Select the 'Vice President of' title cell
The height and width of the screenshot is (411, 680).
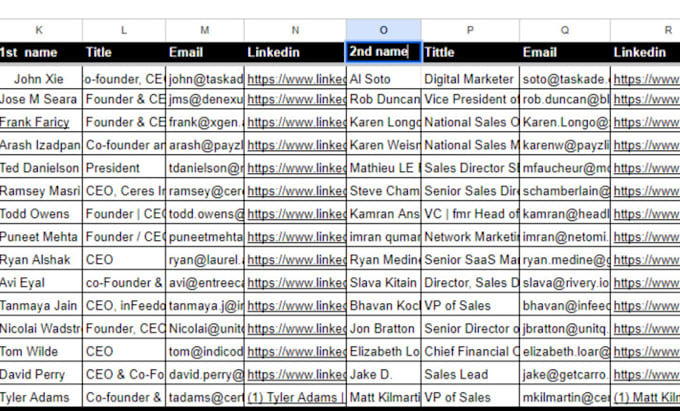[x=470, y=99]
